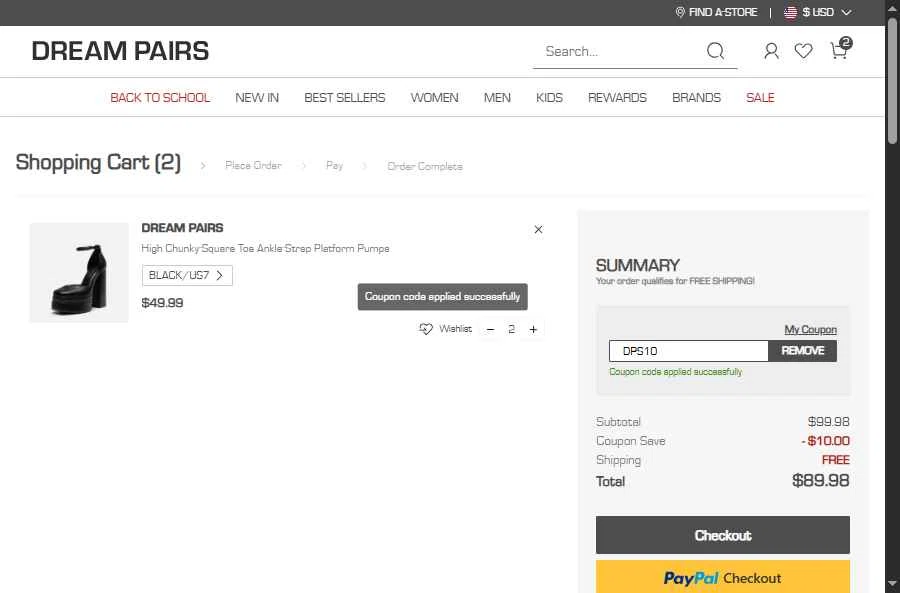Move the item to Wishlist
The height and width of the screenshot is (593, 900).
click(445, 329)
